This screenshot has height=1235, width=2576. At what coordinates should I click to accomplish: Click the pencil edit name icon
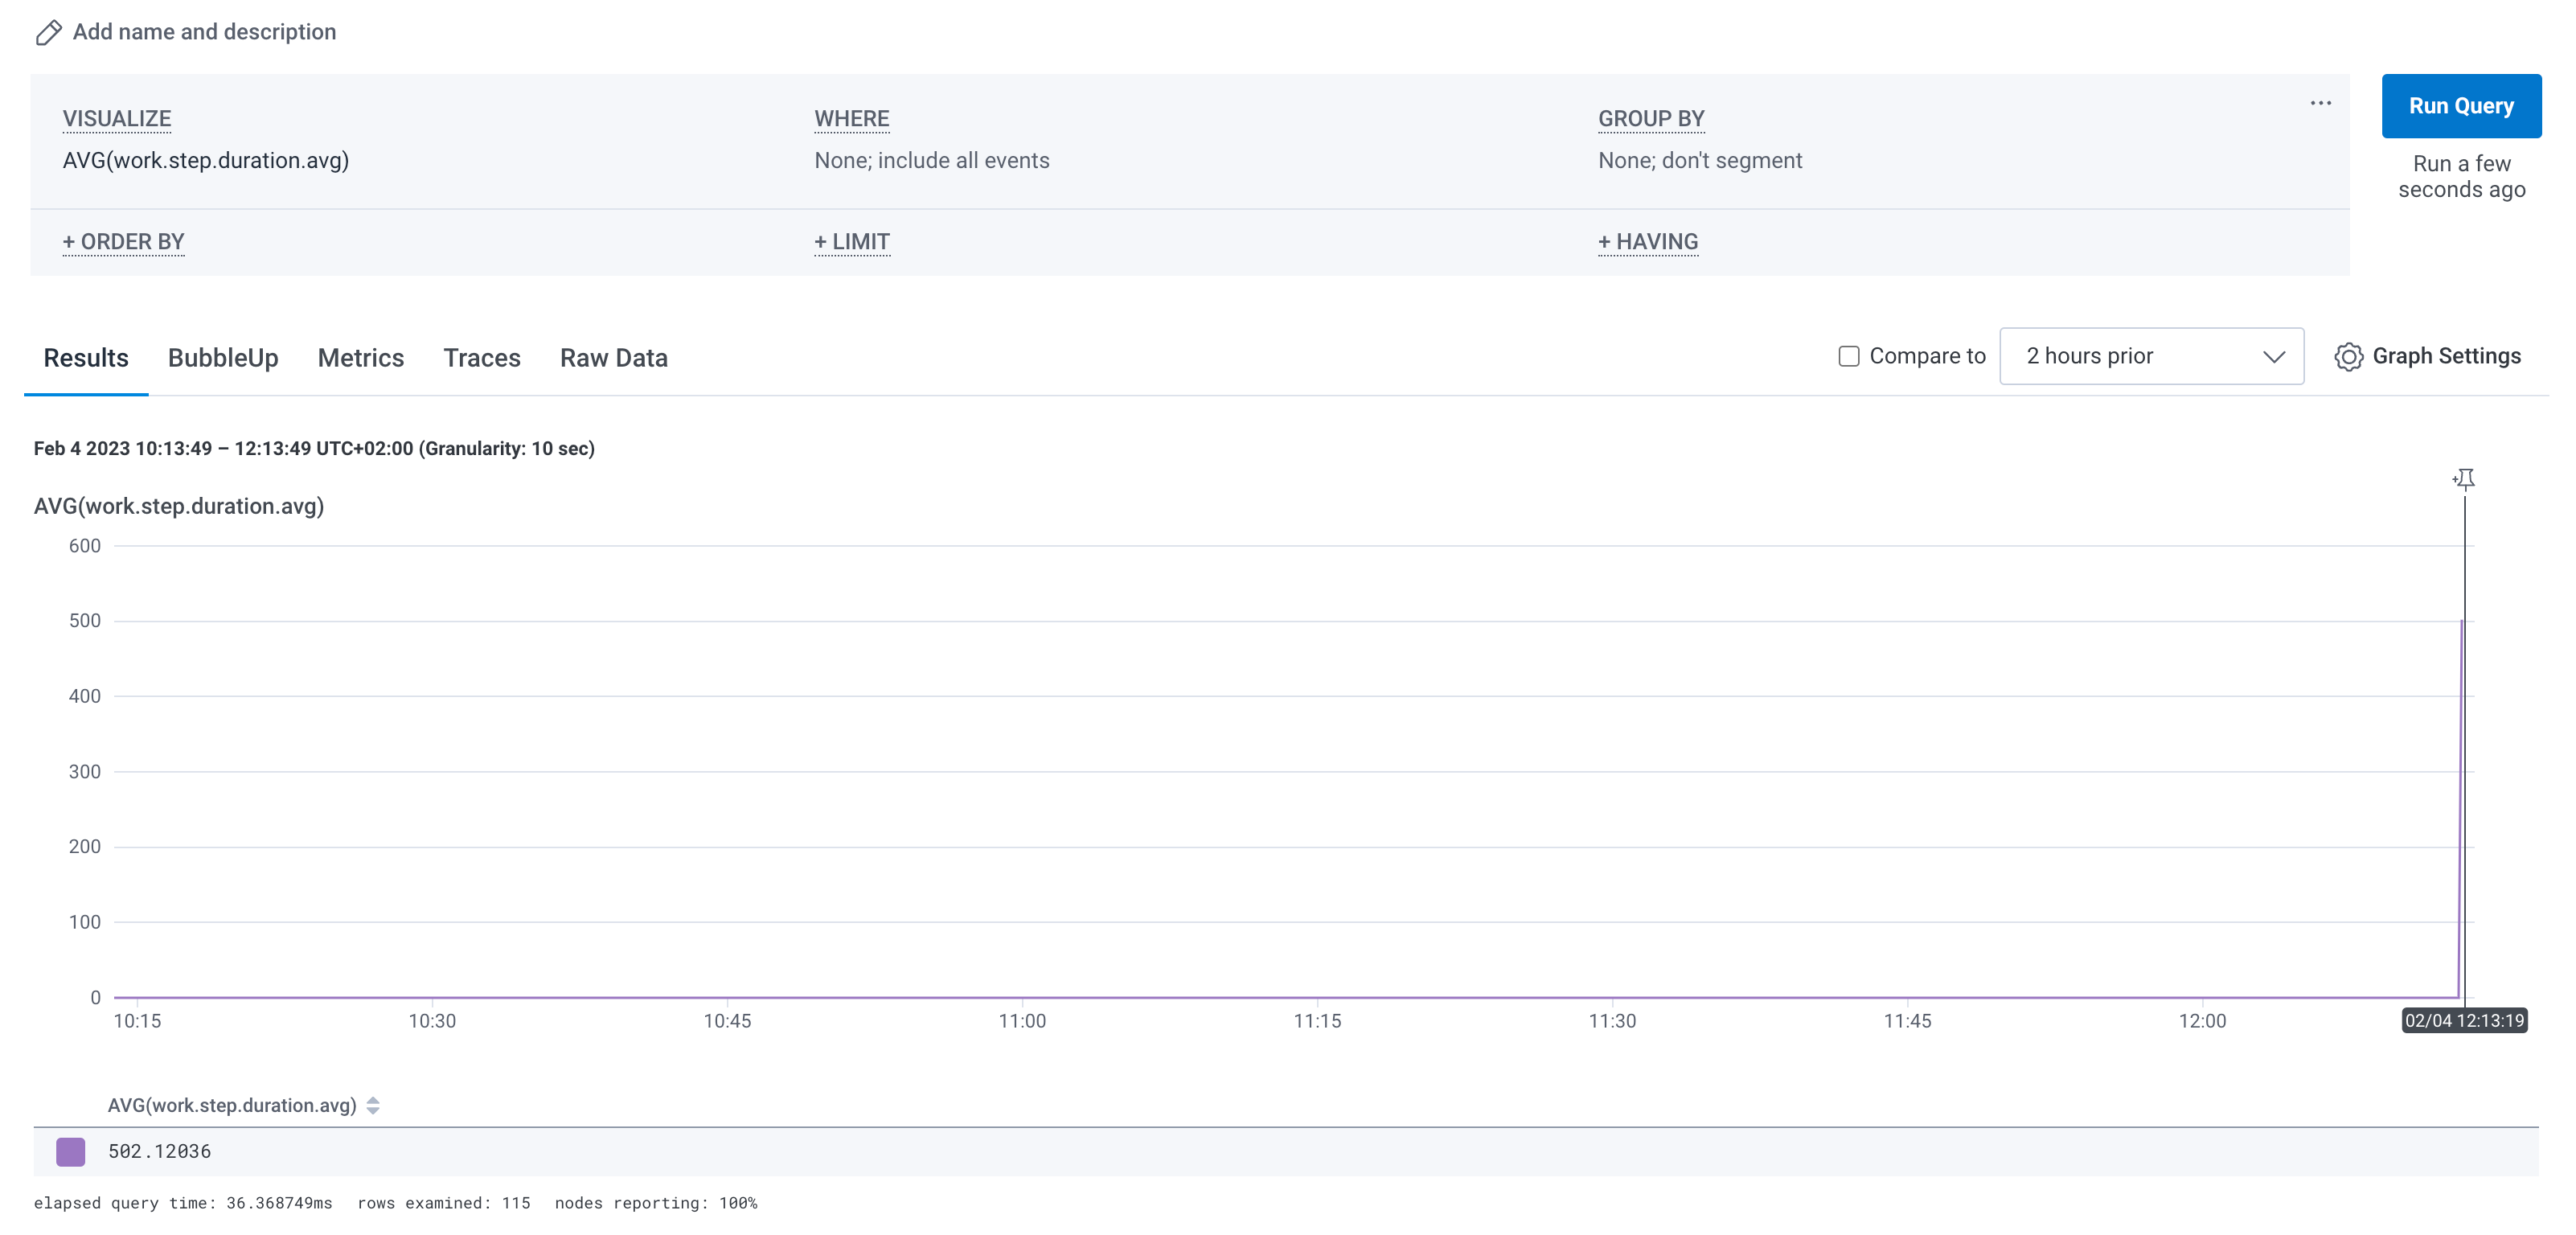point(49,31)
